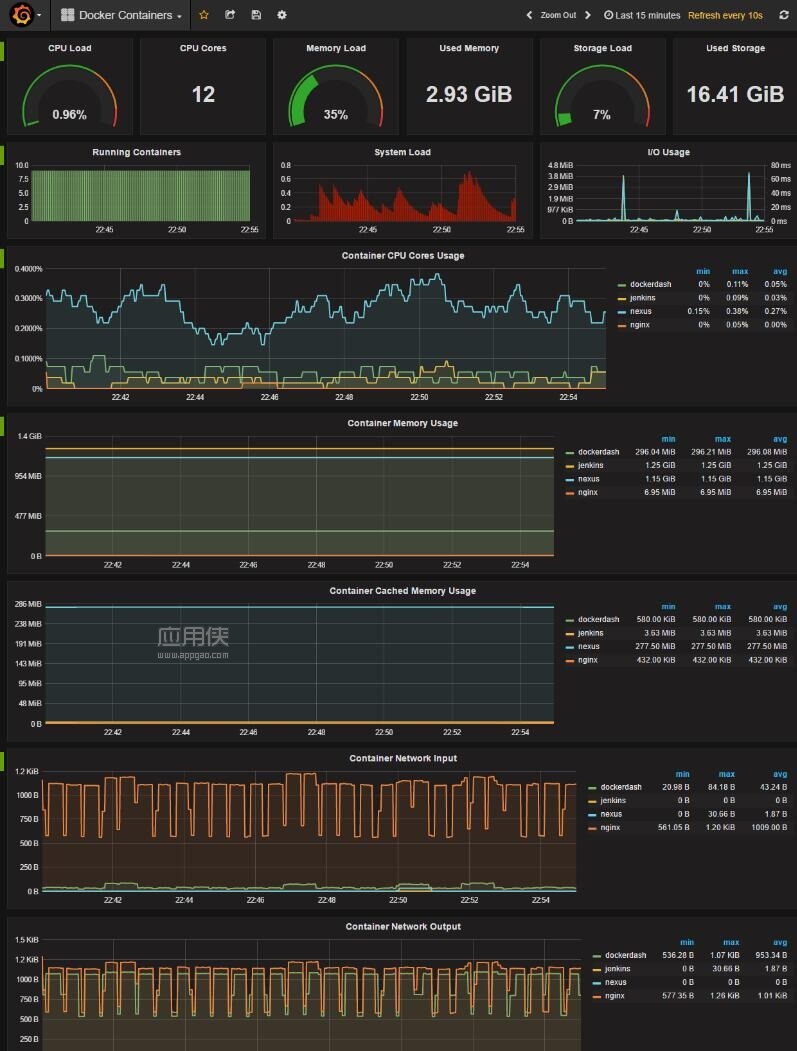This screenshot has height=1051, width=797.
Task: Open CPU Load panel title menu
Action: [x=70, y=48]
